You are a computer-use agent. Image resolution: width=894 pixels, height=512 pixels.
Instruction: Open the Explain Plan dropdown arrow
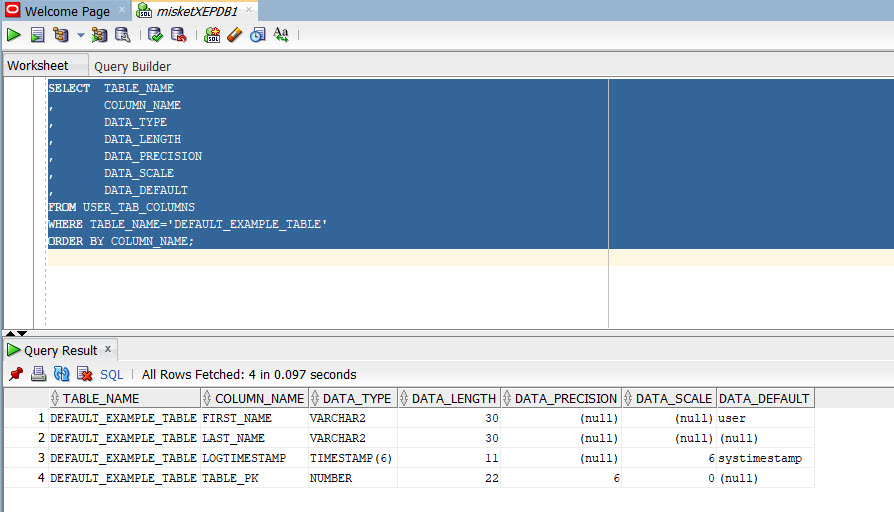point(80,35)
